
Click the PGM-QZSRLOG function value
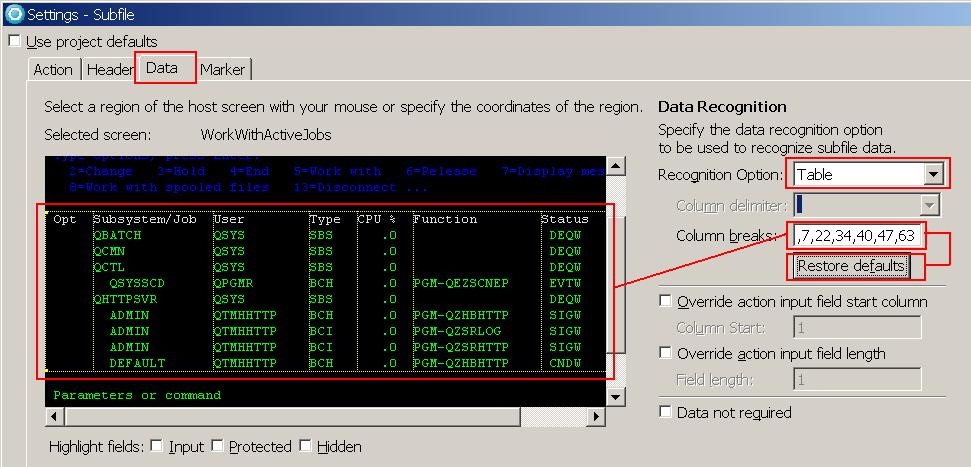coord(457,331)
